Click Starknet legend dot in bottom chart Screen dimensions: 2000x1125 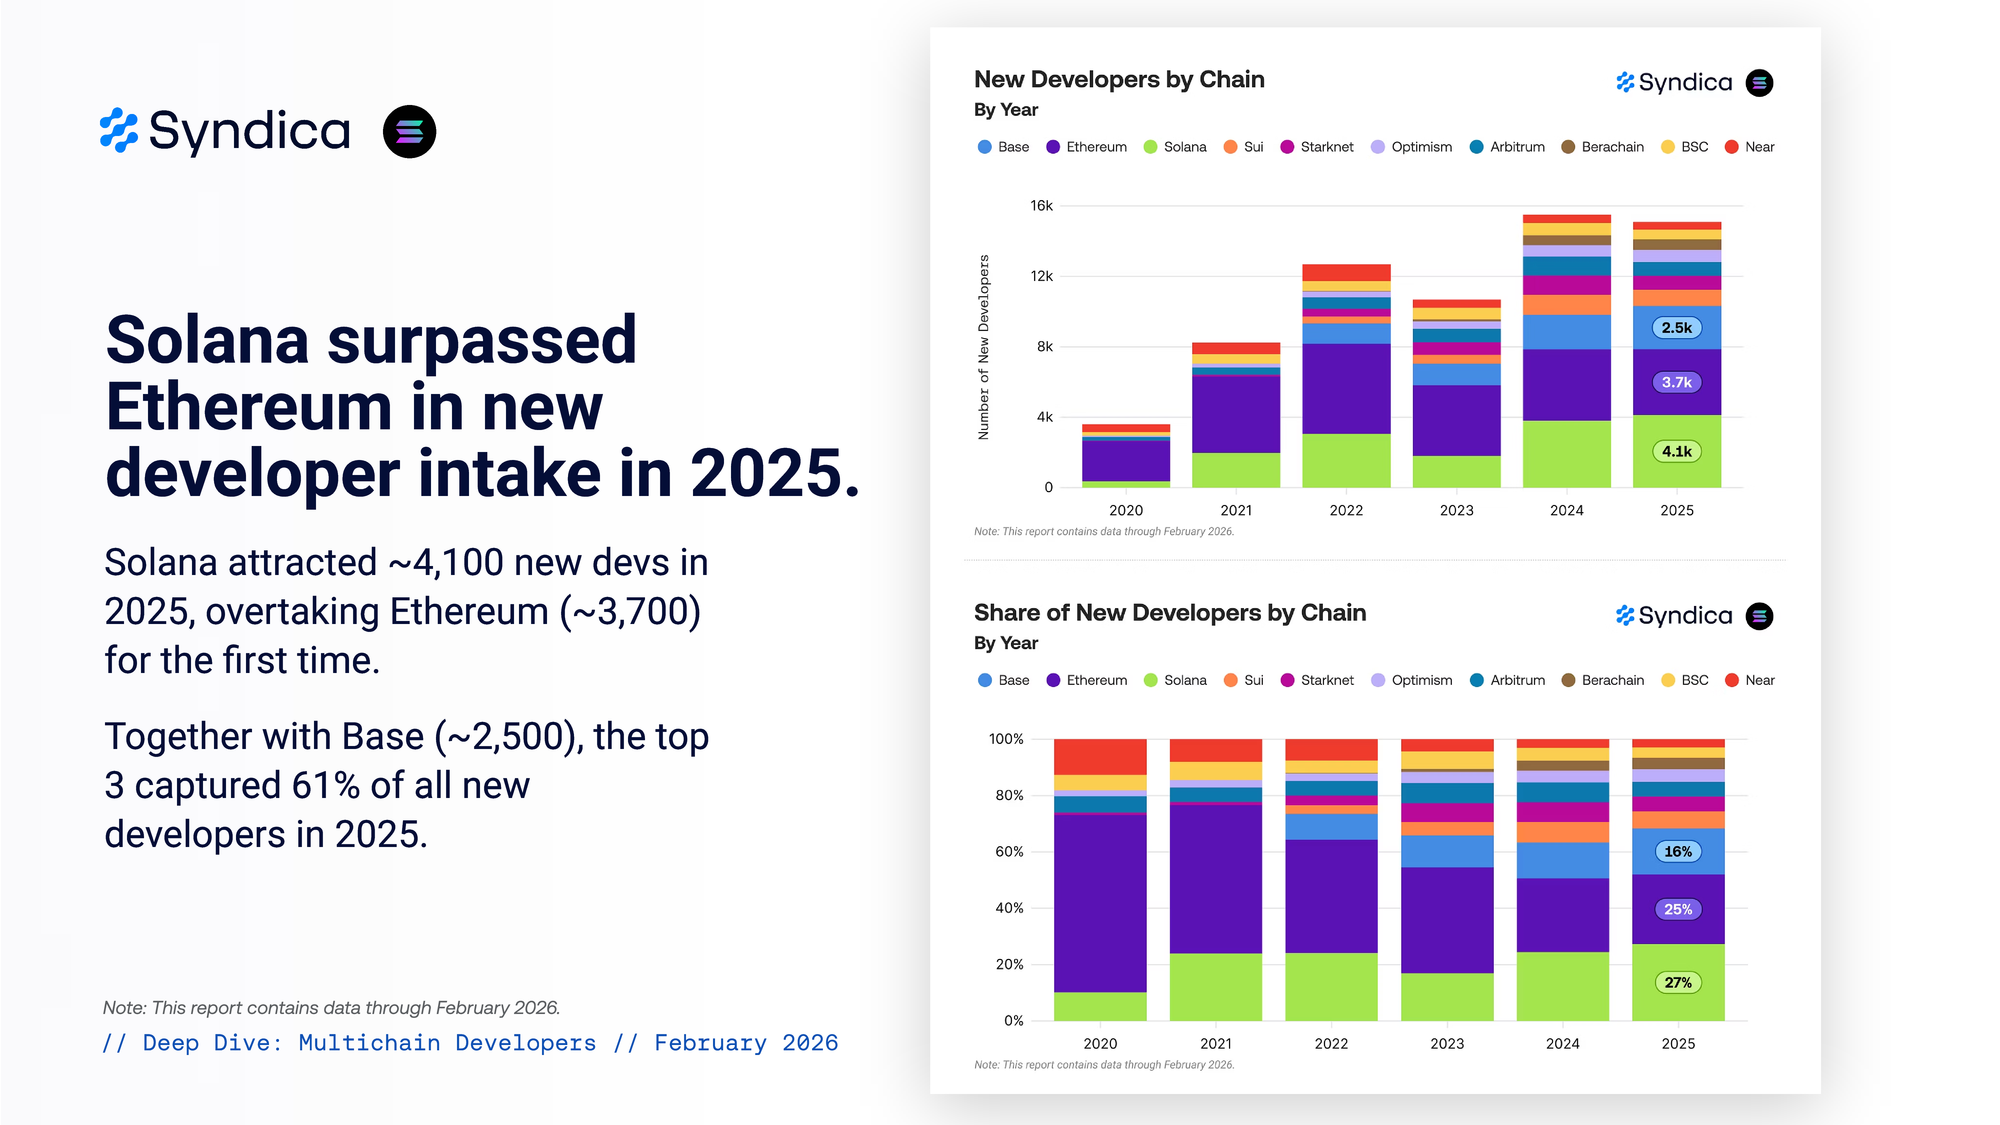1287,680
